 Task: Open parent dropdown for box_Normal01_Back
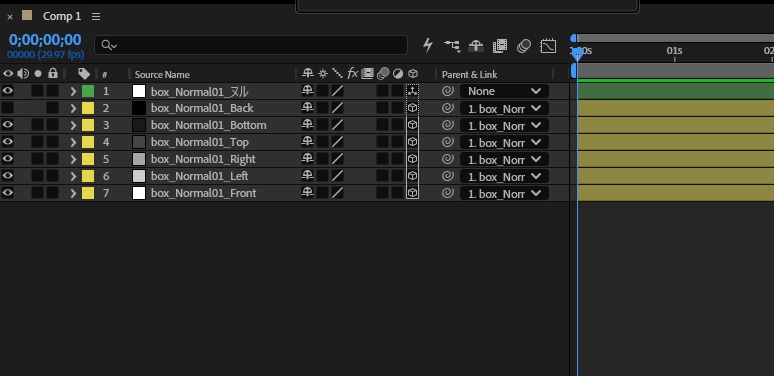pyautogui.click(x=504, y=109)
